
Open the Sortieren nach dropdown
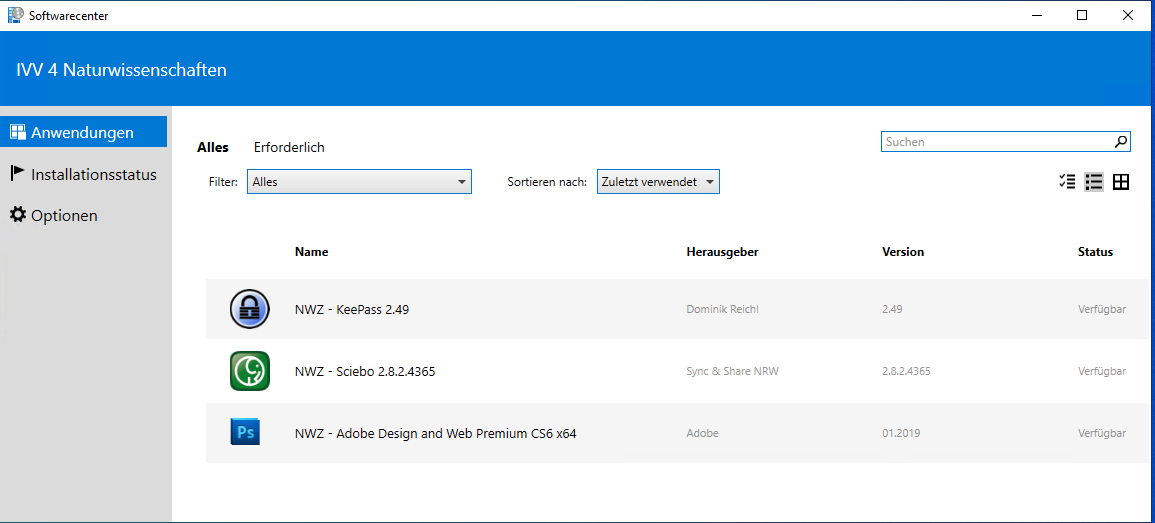[x=657, y=182]
